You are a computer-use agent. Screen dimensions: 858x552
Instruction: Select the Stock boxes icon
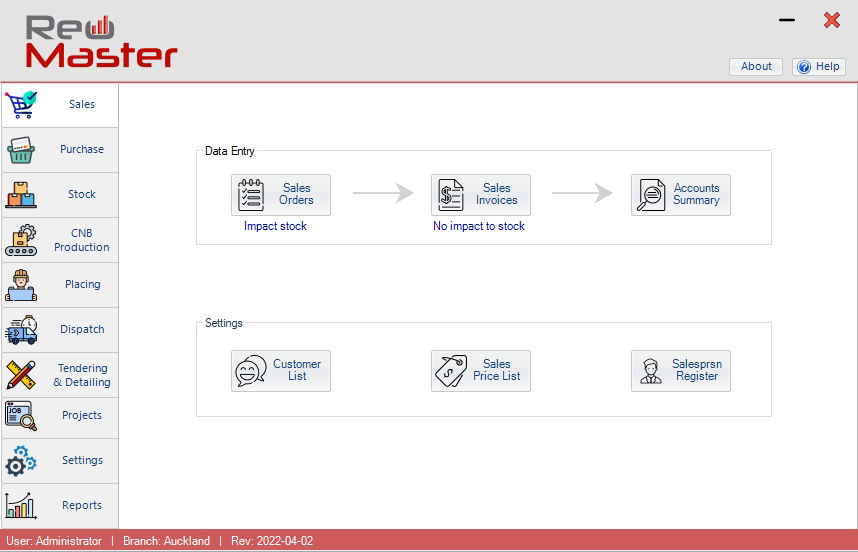point(21,194)
